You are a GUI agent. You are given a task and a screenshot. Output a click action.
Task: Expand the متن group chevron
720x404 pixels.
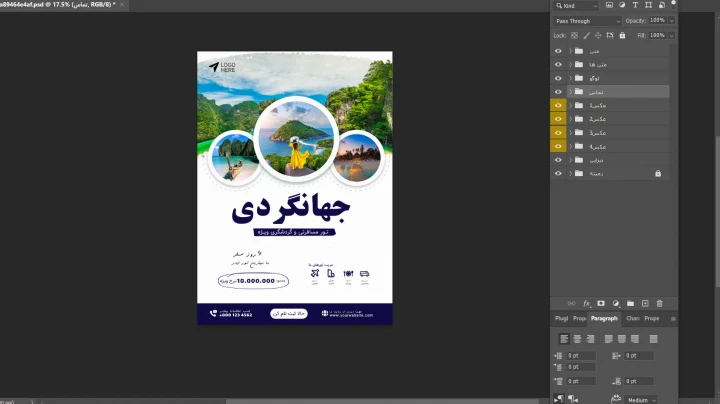coord(570,51)
